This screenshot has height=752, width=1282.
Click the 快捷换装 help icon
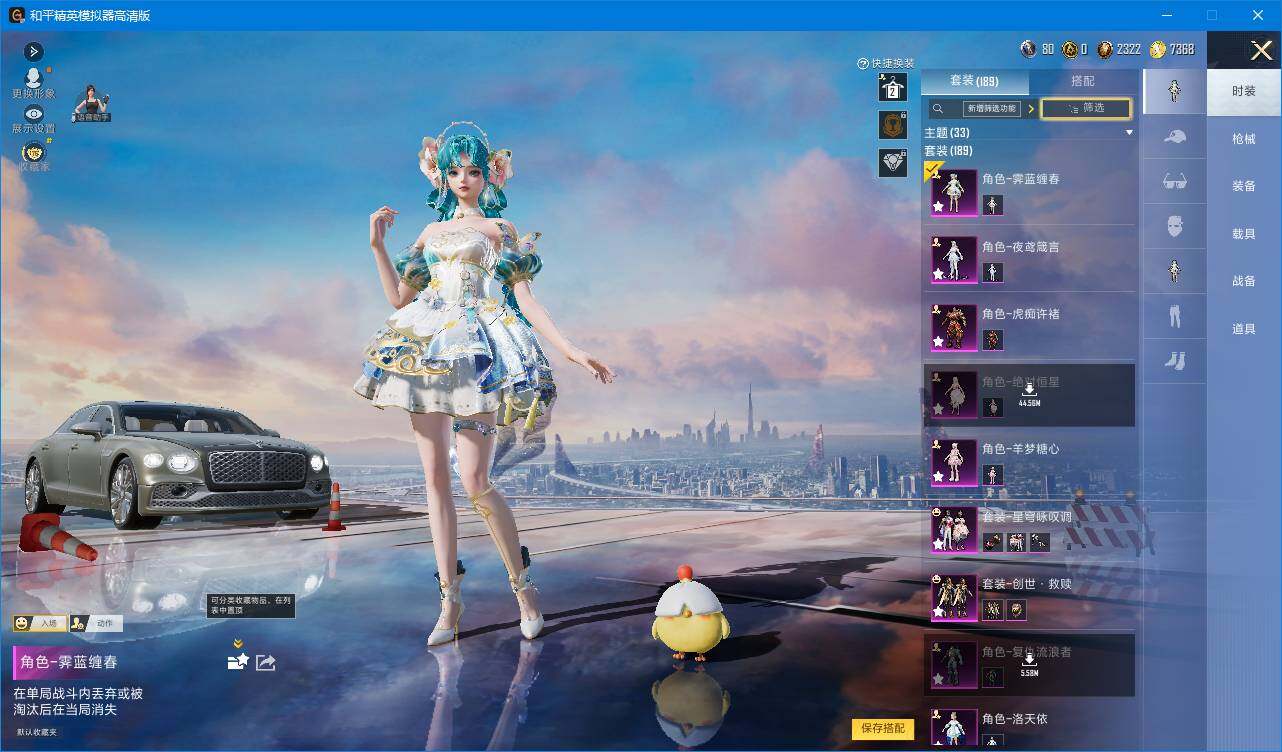pos(863,64)
